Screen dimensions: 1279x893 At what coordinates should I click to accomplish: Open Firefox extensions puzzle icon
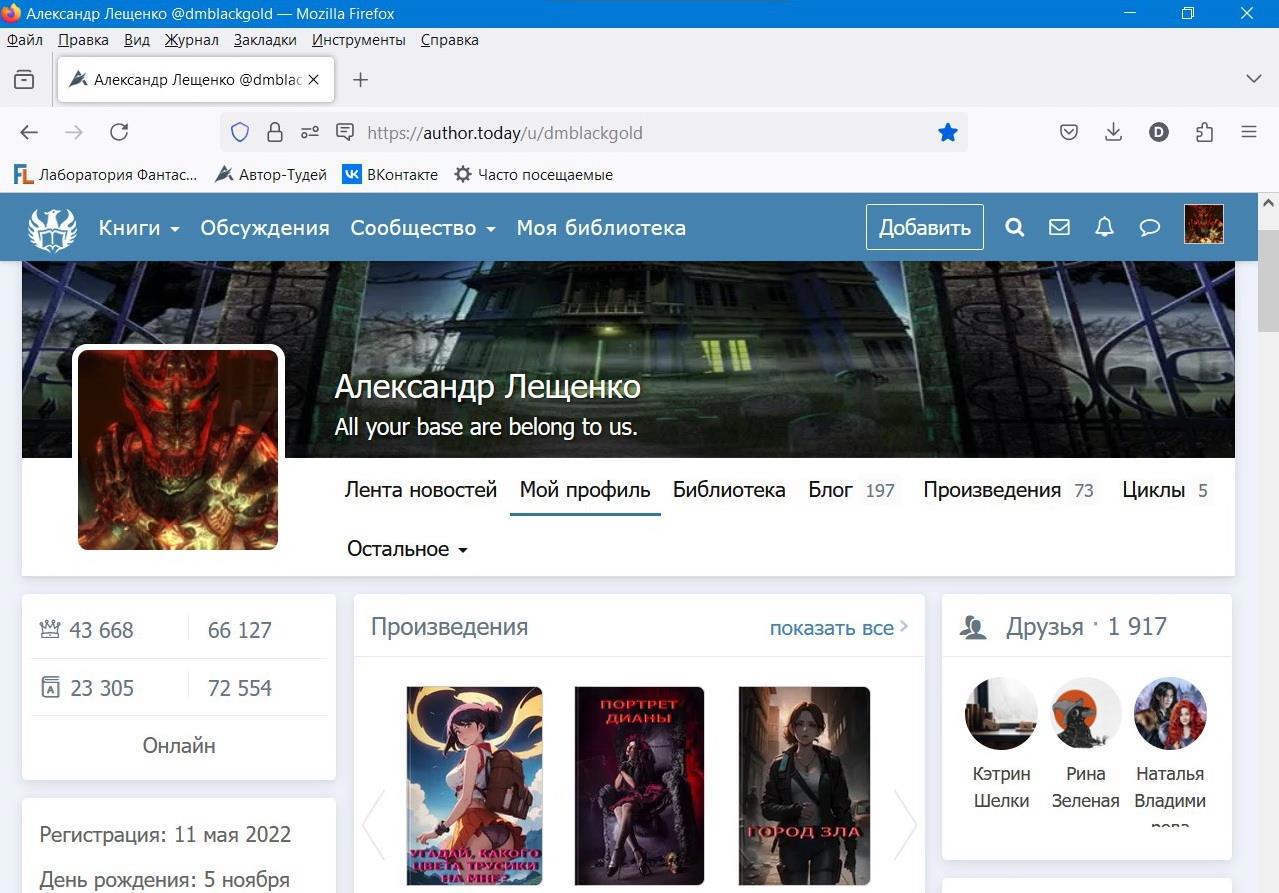(x=1204, y=132)
